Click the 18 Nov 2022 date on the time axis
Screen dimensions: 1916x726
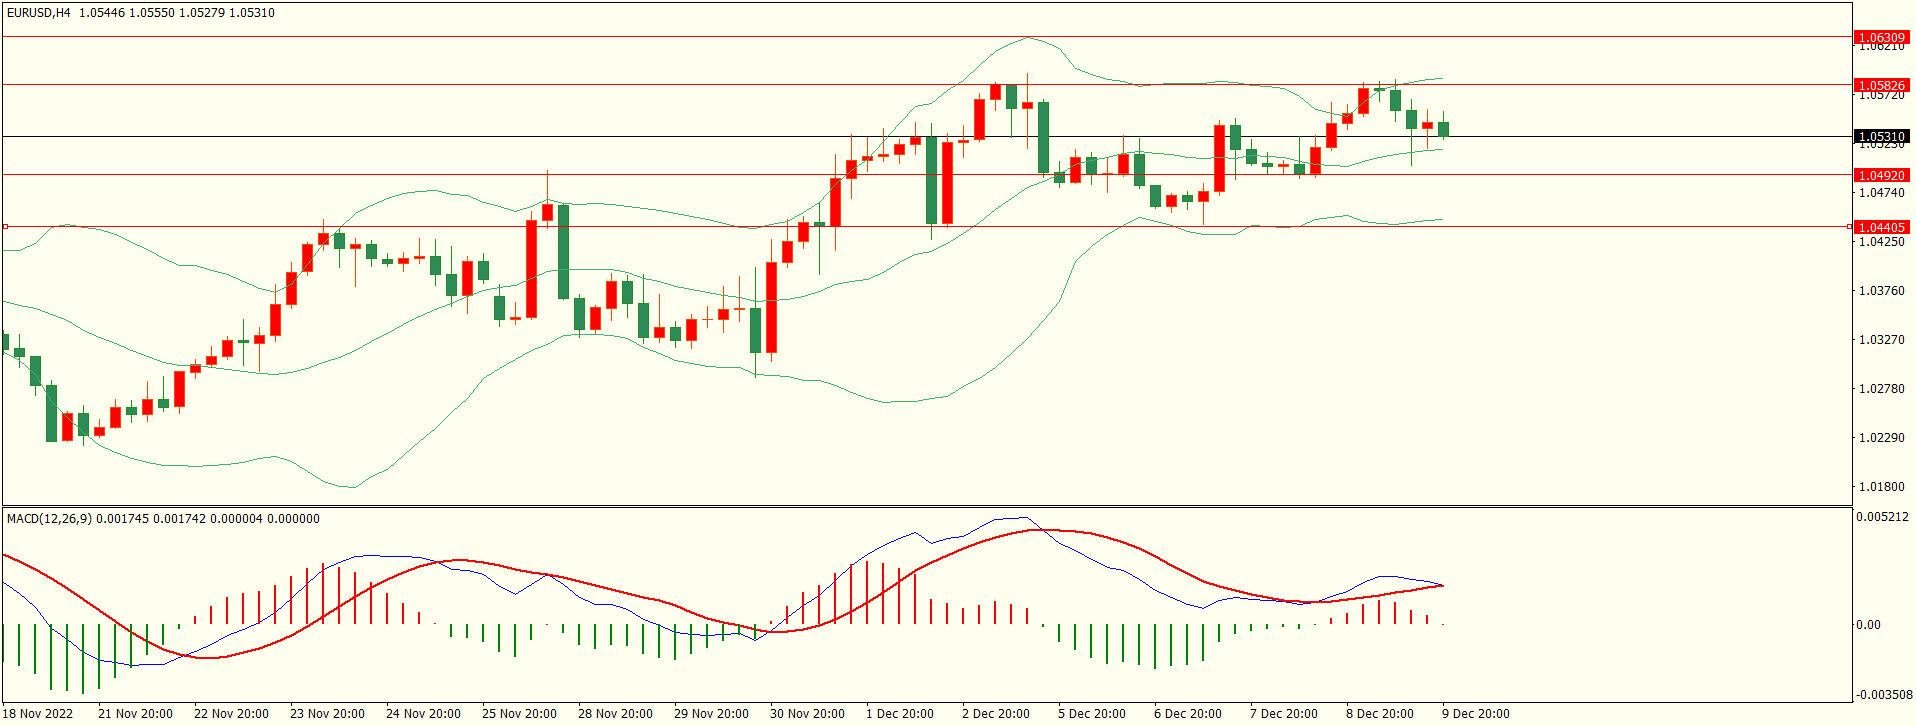coord(39,713)
